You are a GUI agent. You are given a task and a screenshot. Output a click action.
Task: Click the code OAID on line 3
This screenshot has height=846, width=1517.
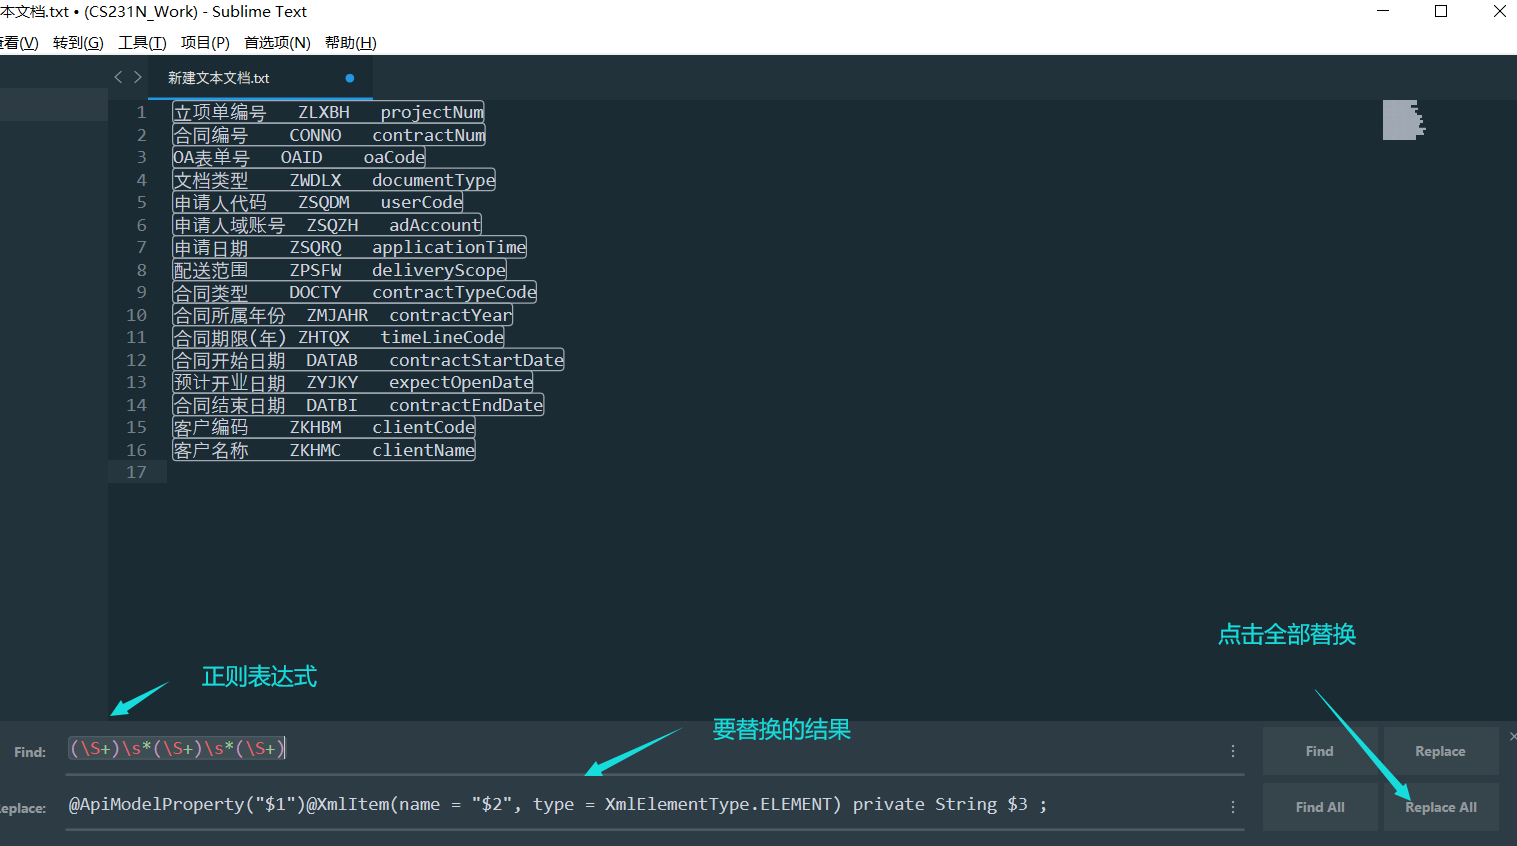[301, 157]
